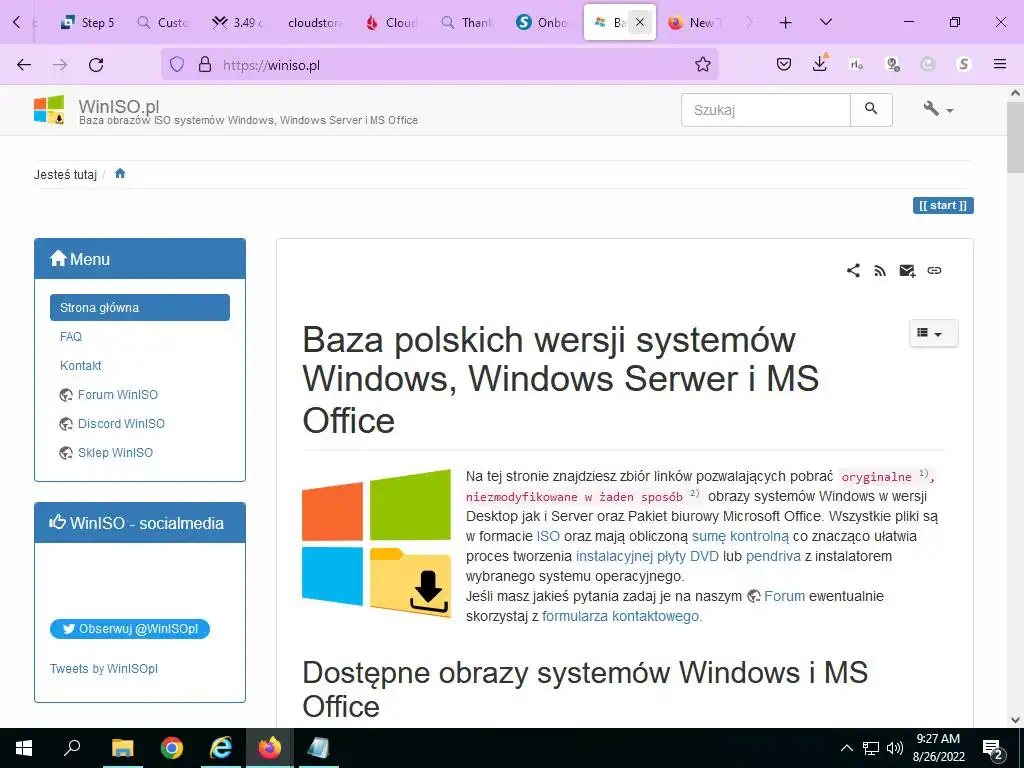The image size is (1024, 768).
Task: Open the notification center icon
Action: [993, 748]
